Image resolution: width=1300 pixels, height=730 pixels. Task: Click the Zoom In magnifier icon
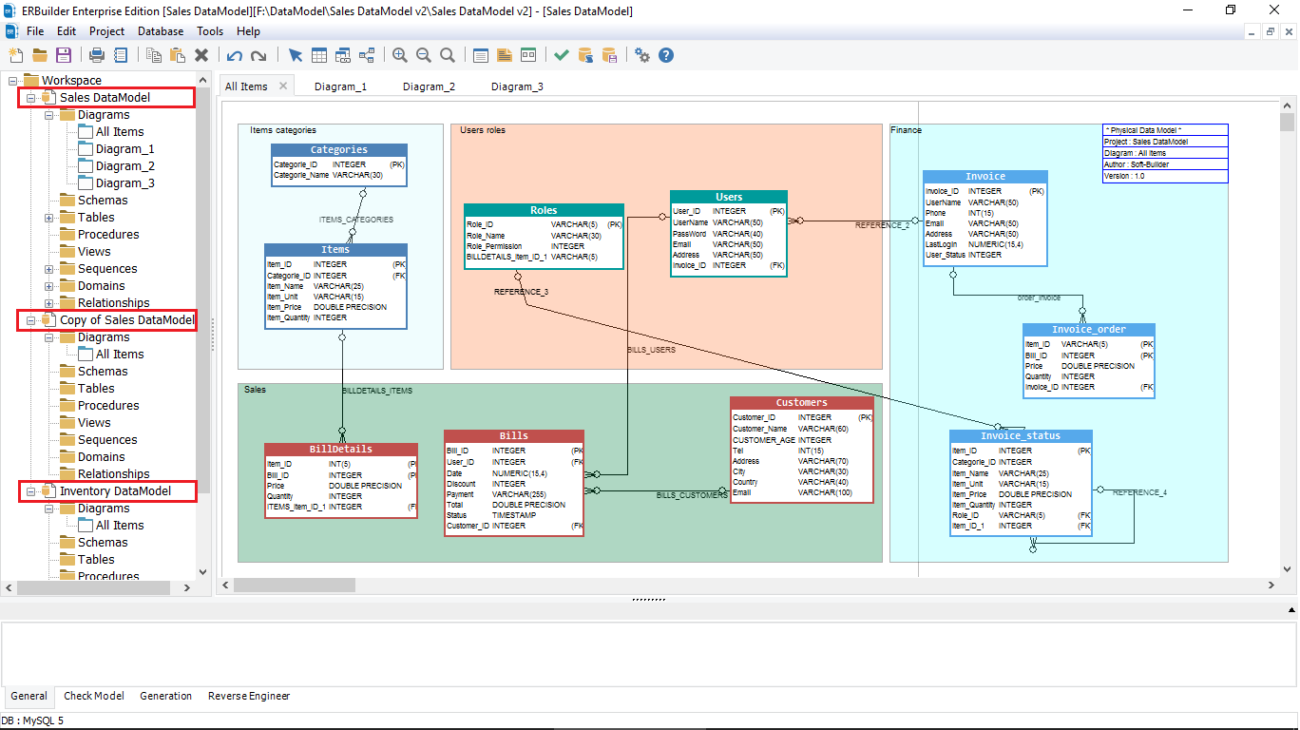click(x=400, y=56)
